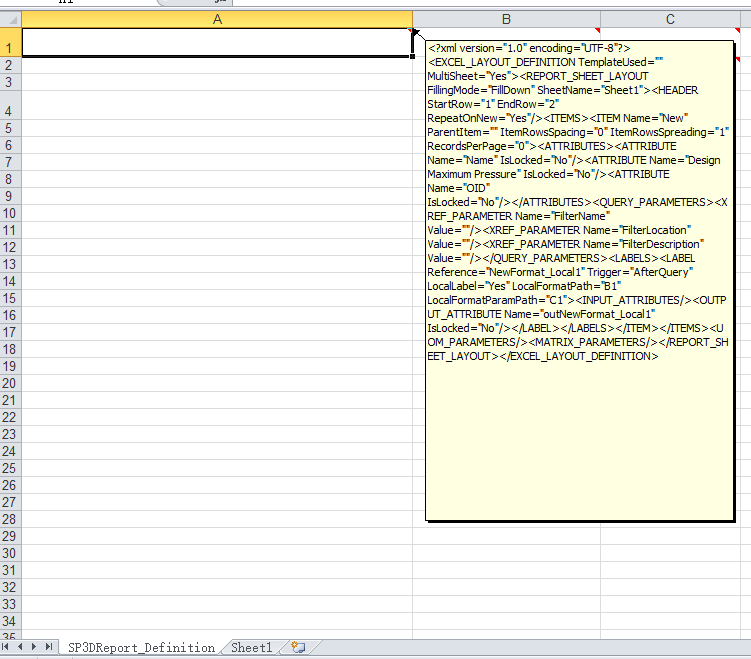The width and height of the screenshot is (751, 659).
Task: Open the SP3DReport_Definition sheet tab
Action: [x=141, y=648]
